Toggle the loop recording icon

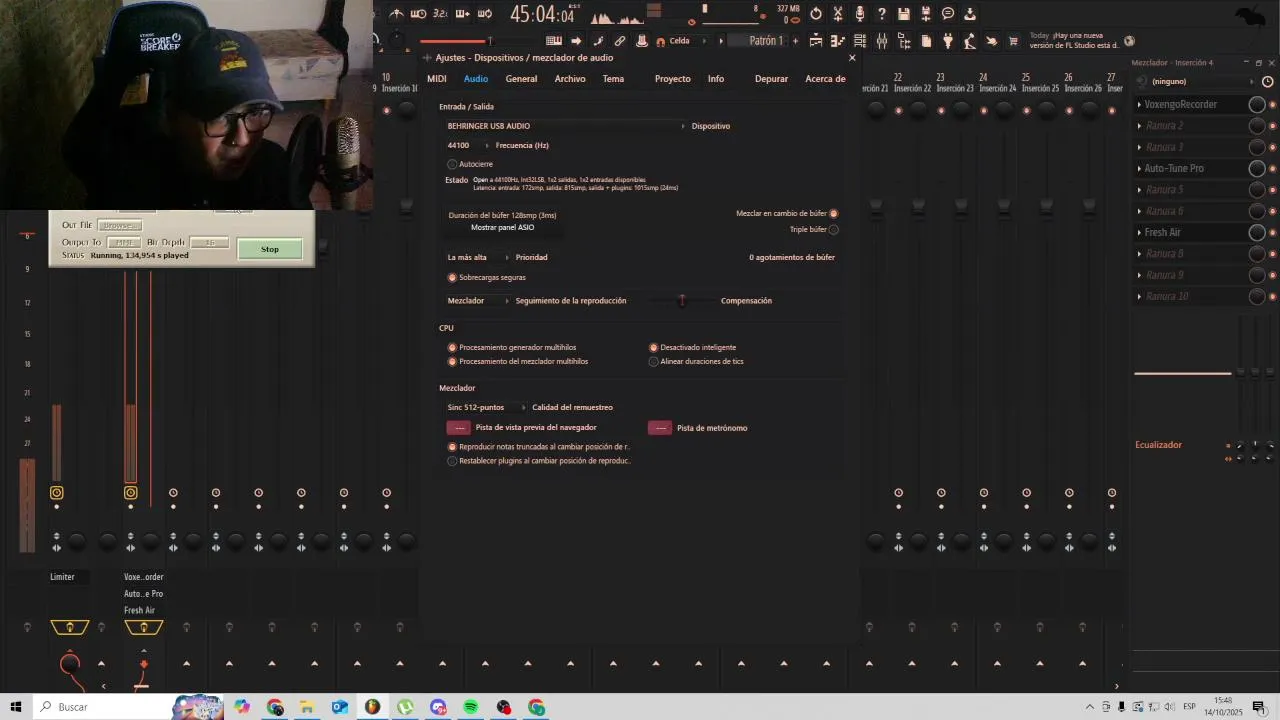(x=484, y=13)
